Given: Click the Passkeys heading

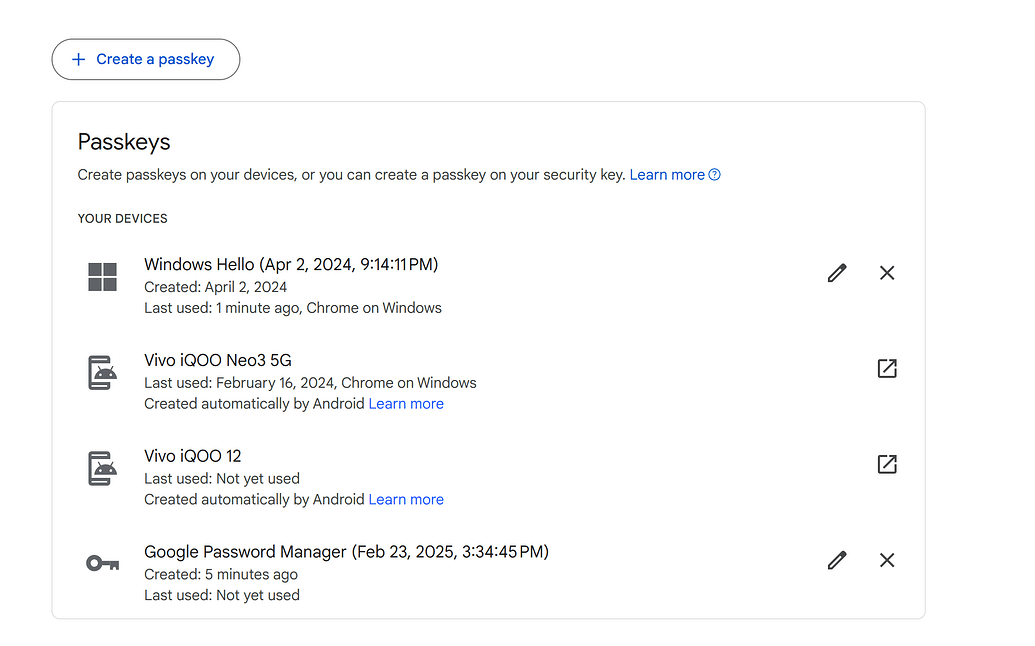Looking at the screenshot, I should (x=124, y=142).
